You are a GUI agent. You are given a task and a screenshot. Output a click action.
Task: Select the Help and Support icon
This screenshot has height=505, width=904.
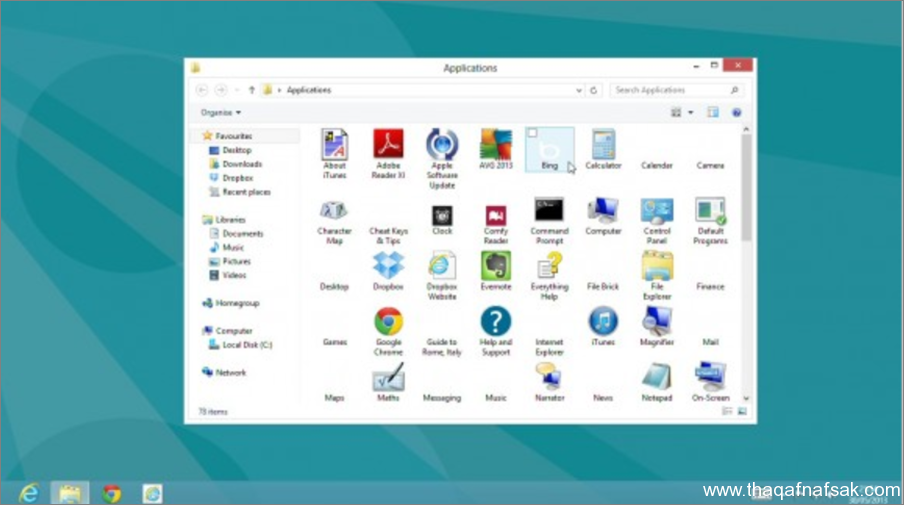tap(496, 321)
